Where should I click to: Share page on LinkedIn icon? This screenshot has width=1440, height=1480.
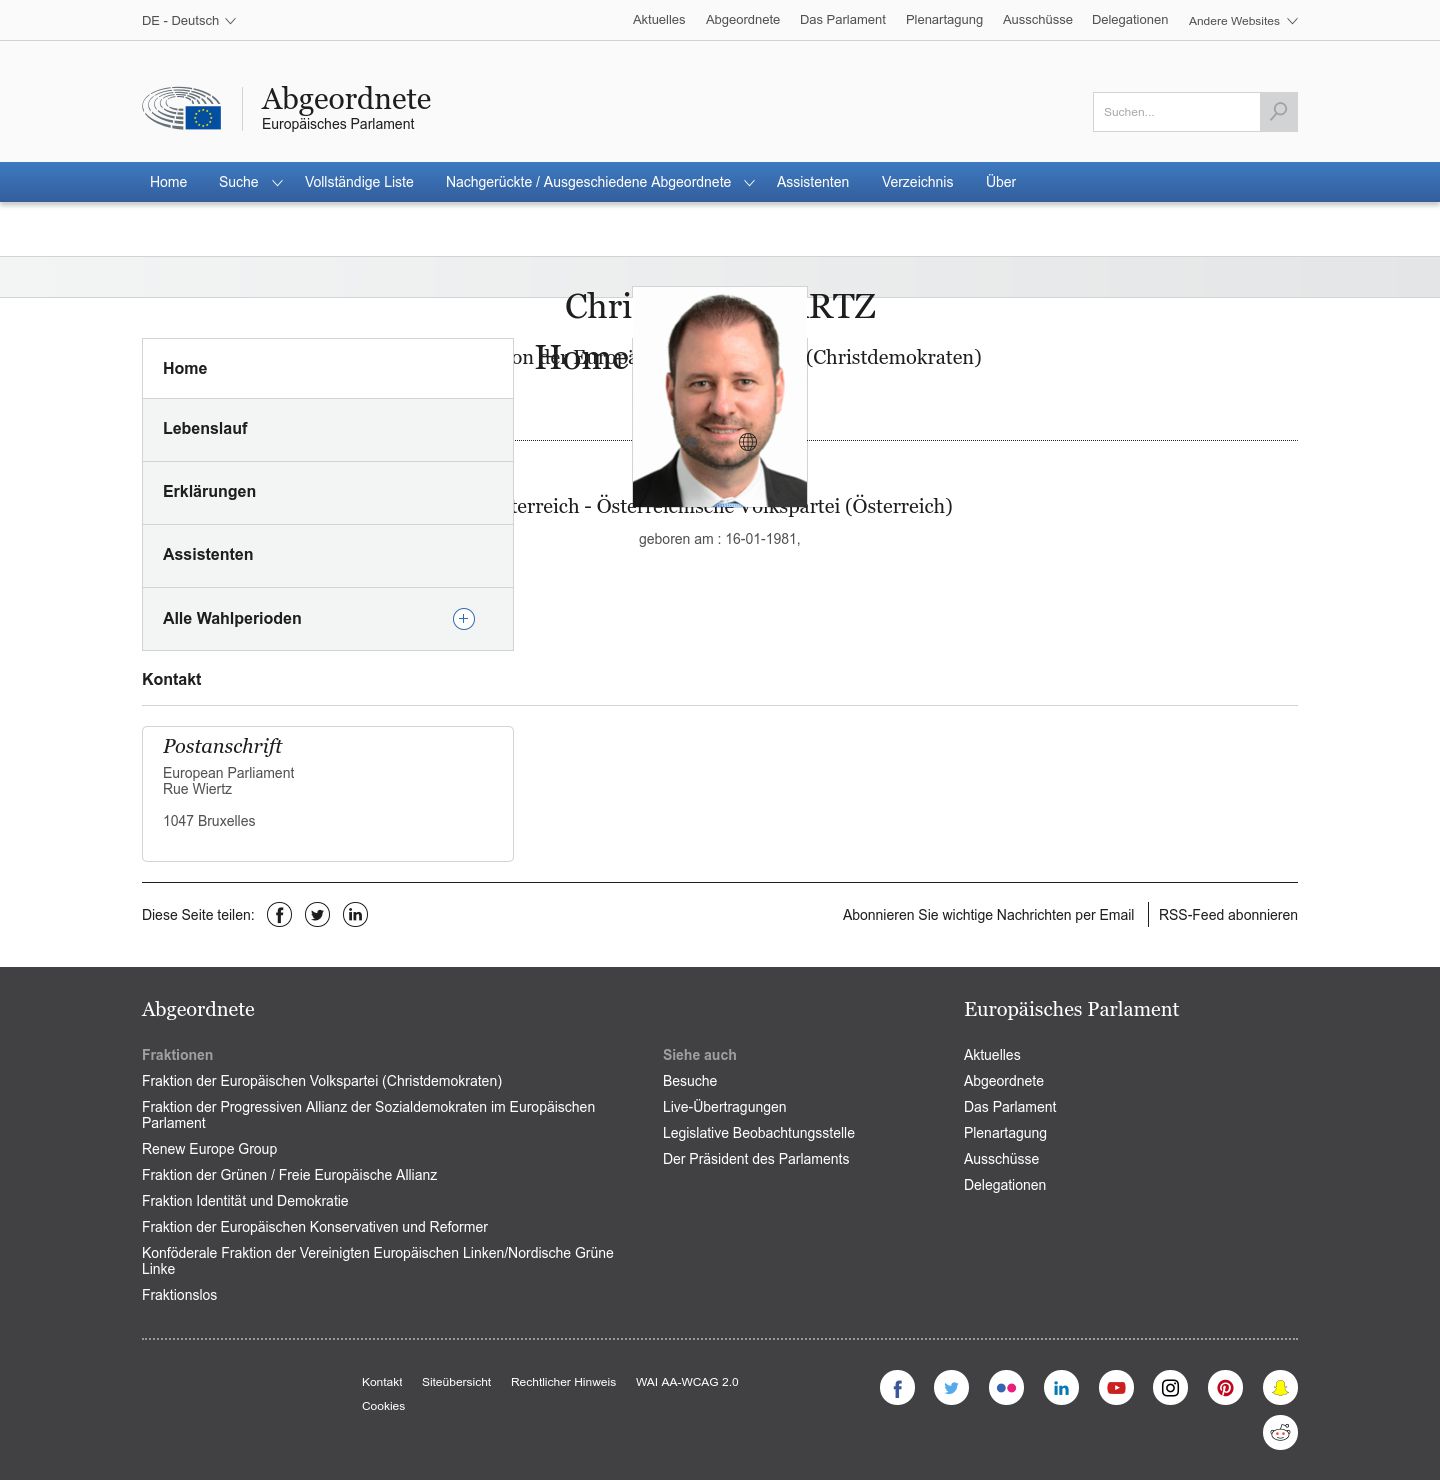(355, 915)
